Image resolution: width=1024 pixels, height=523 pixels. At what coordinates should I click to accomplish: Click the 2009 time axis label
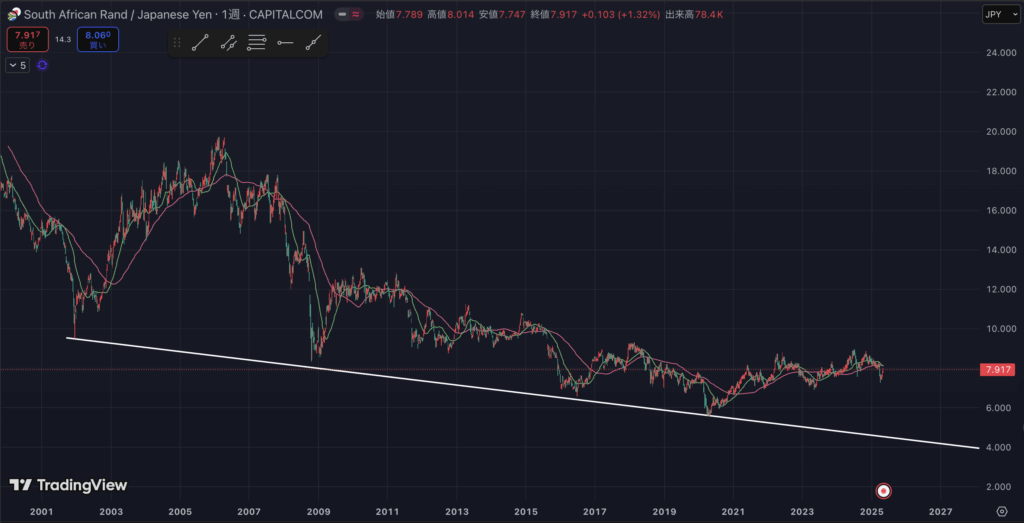tap(318, 510)
